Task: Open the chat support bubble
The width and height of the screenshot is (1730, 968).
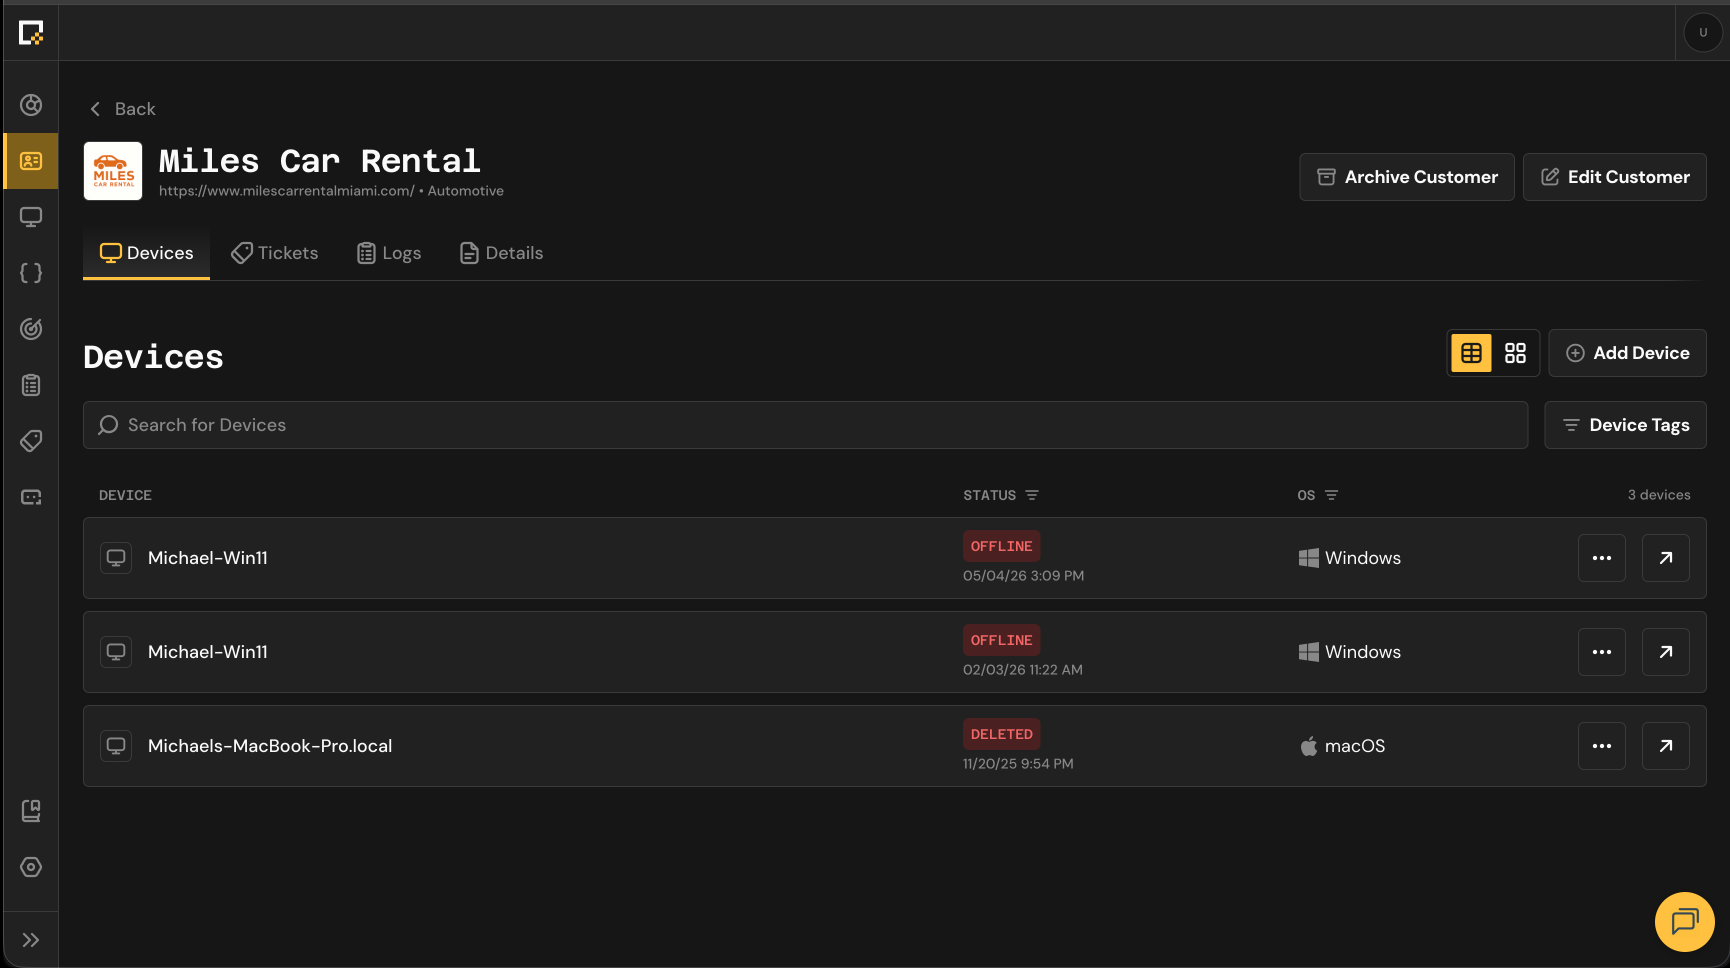Action: pyautogui.click(x=1685, y=921)
